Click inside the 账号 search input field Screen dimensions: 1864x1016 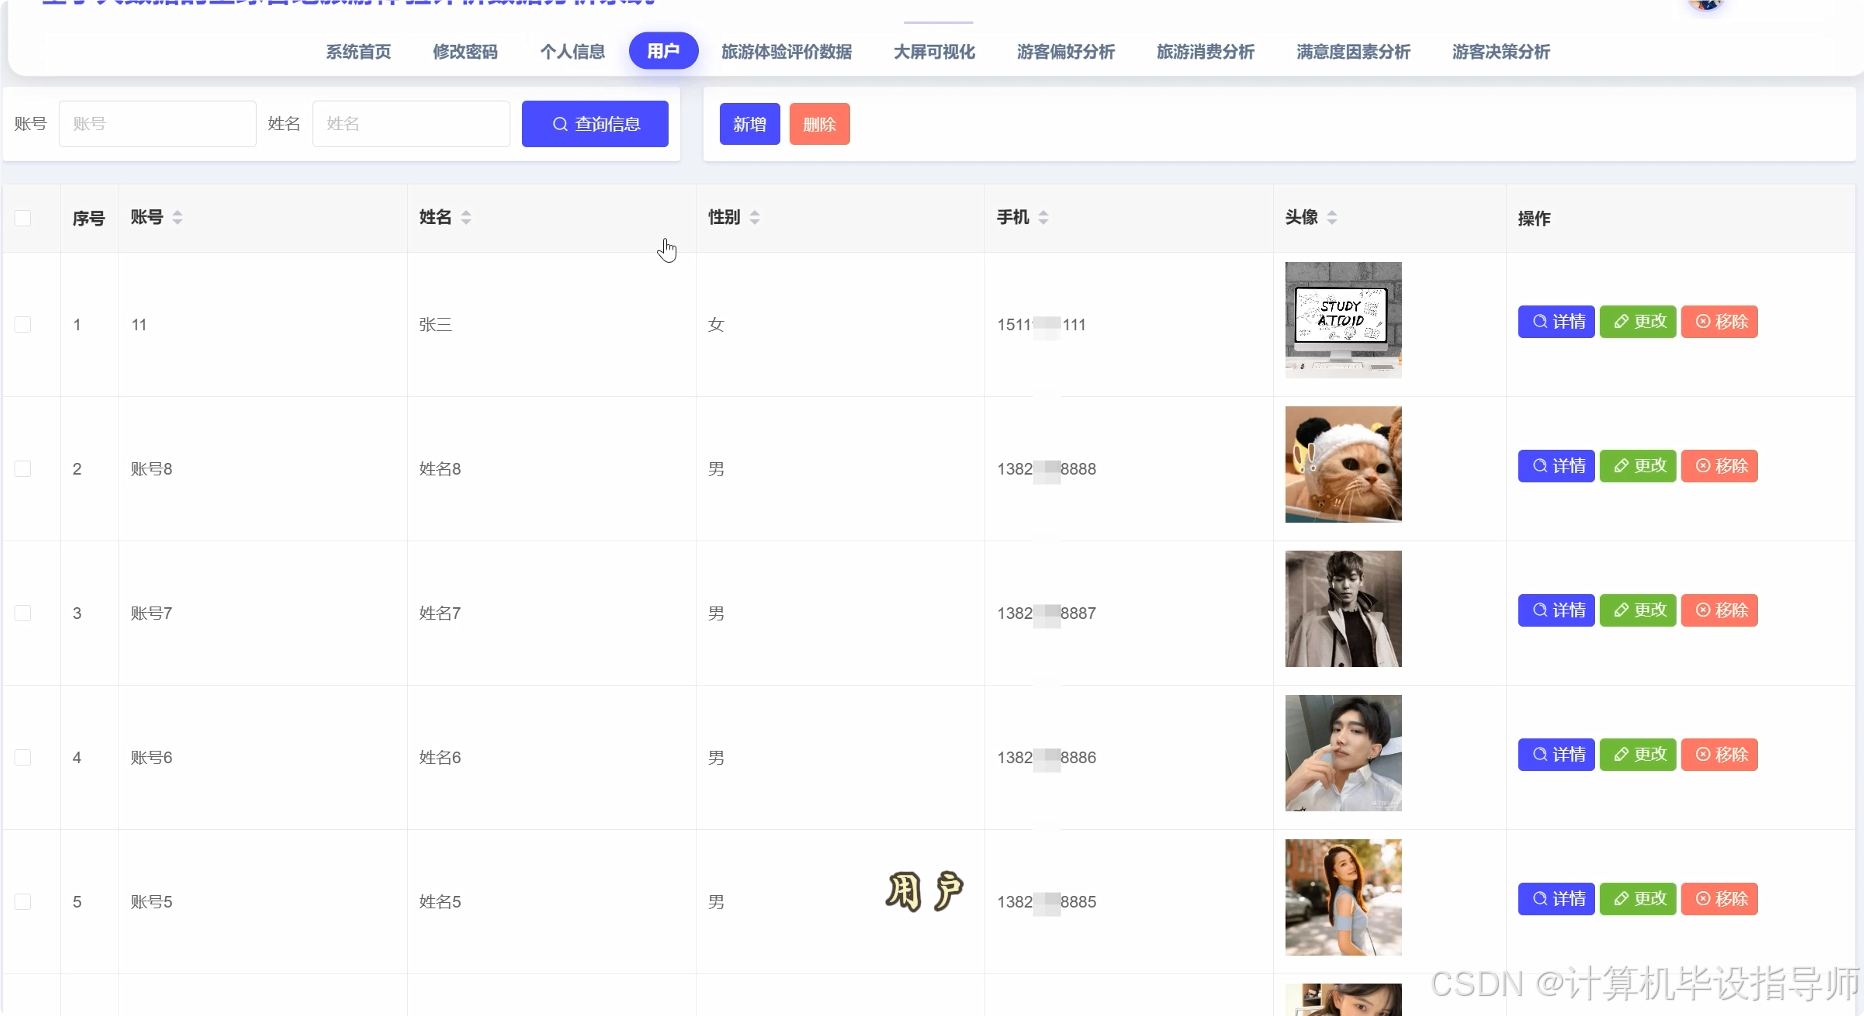[157, 124]
